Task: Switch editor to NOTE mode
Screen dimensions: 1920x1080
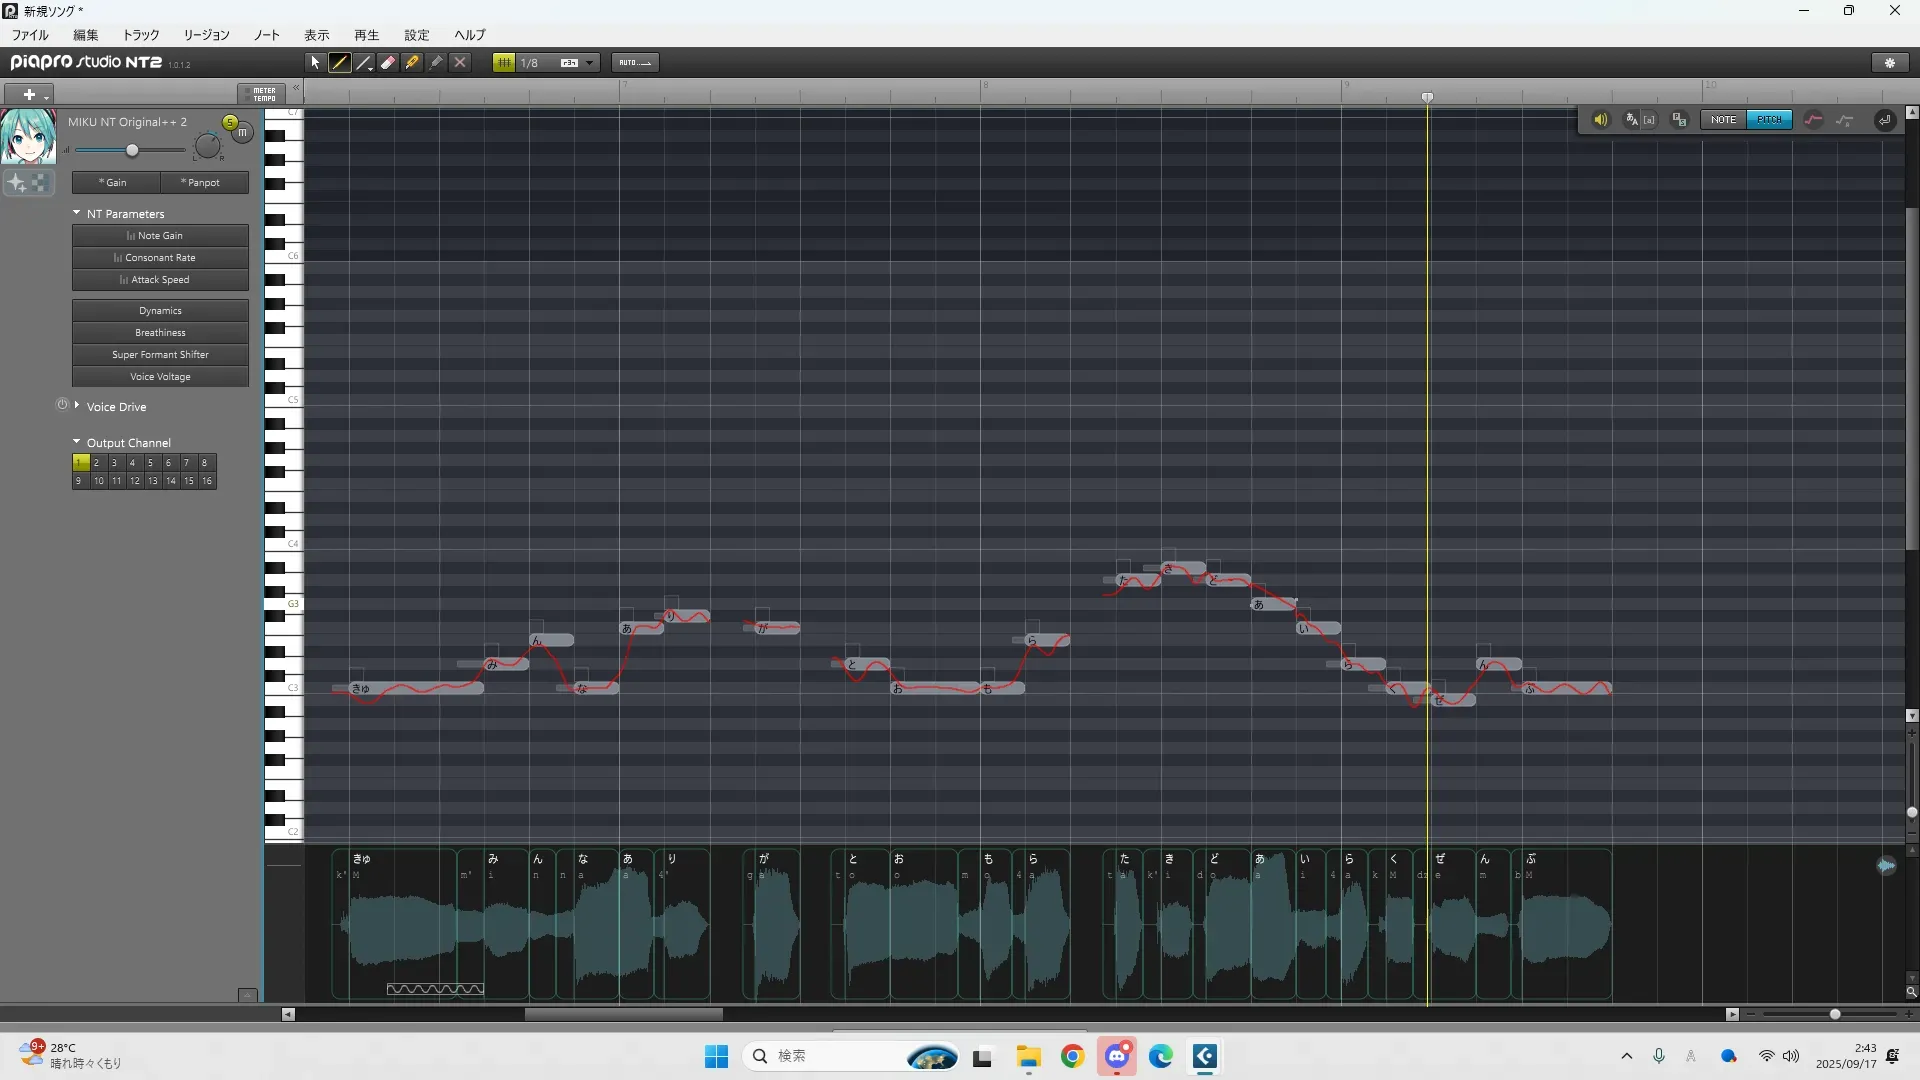Action: [1723, 120]
